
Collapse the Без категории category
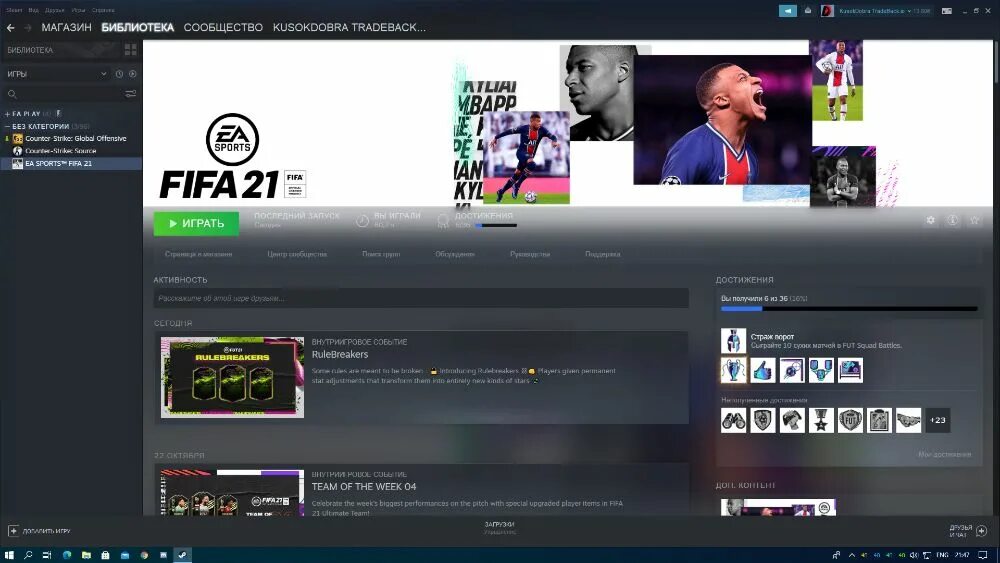pos(7,126)
